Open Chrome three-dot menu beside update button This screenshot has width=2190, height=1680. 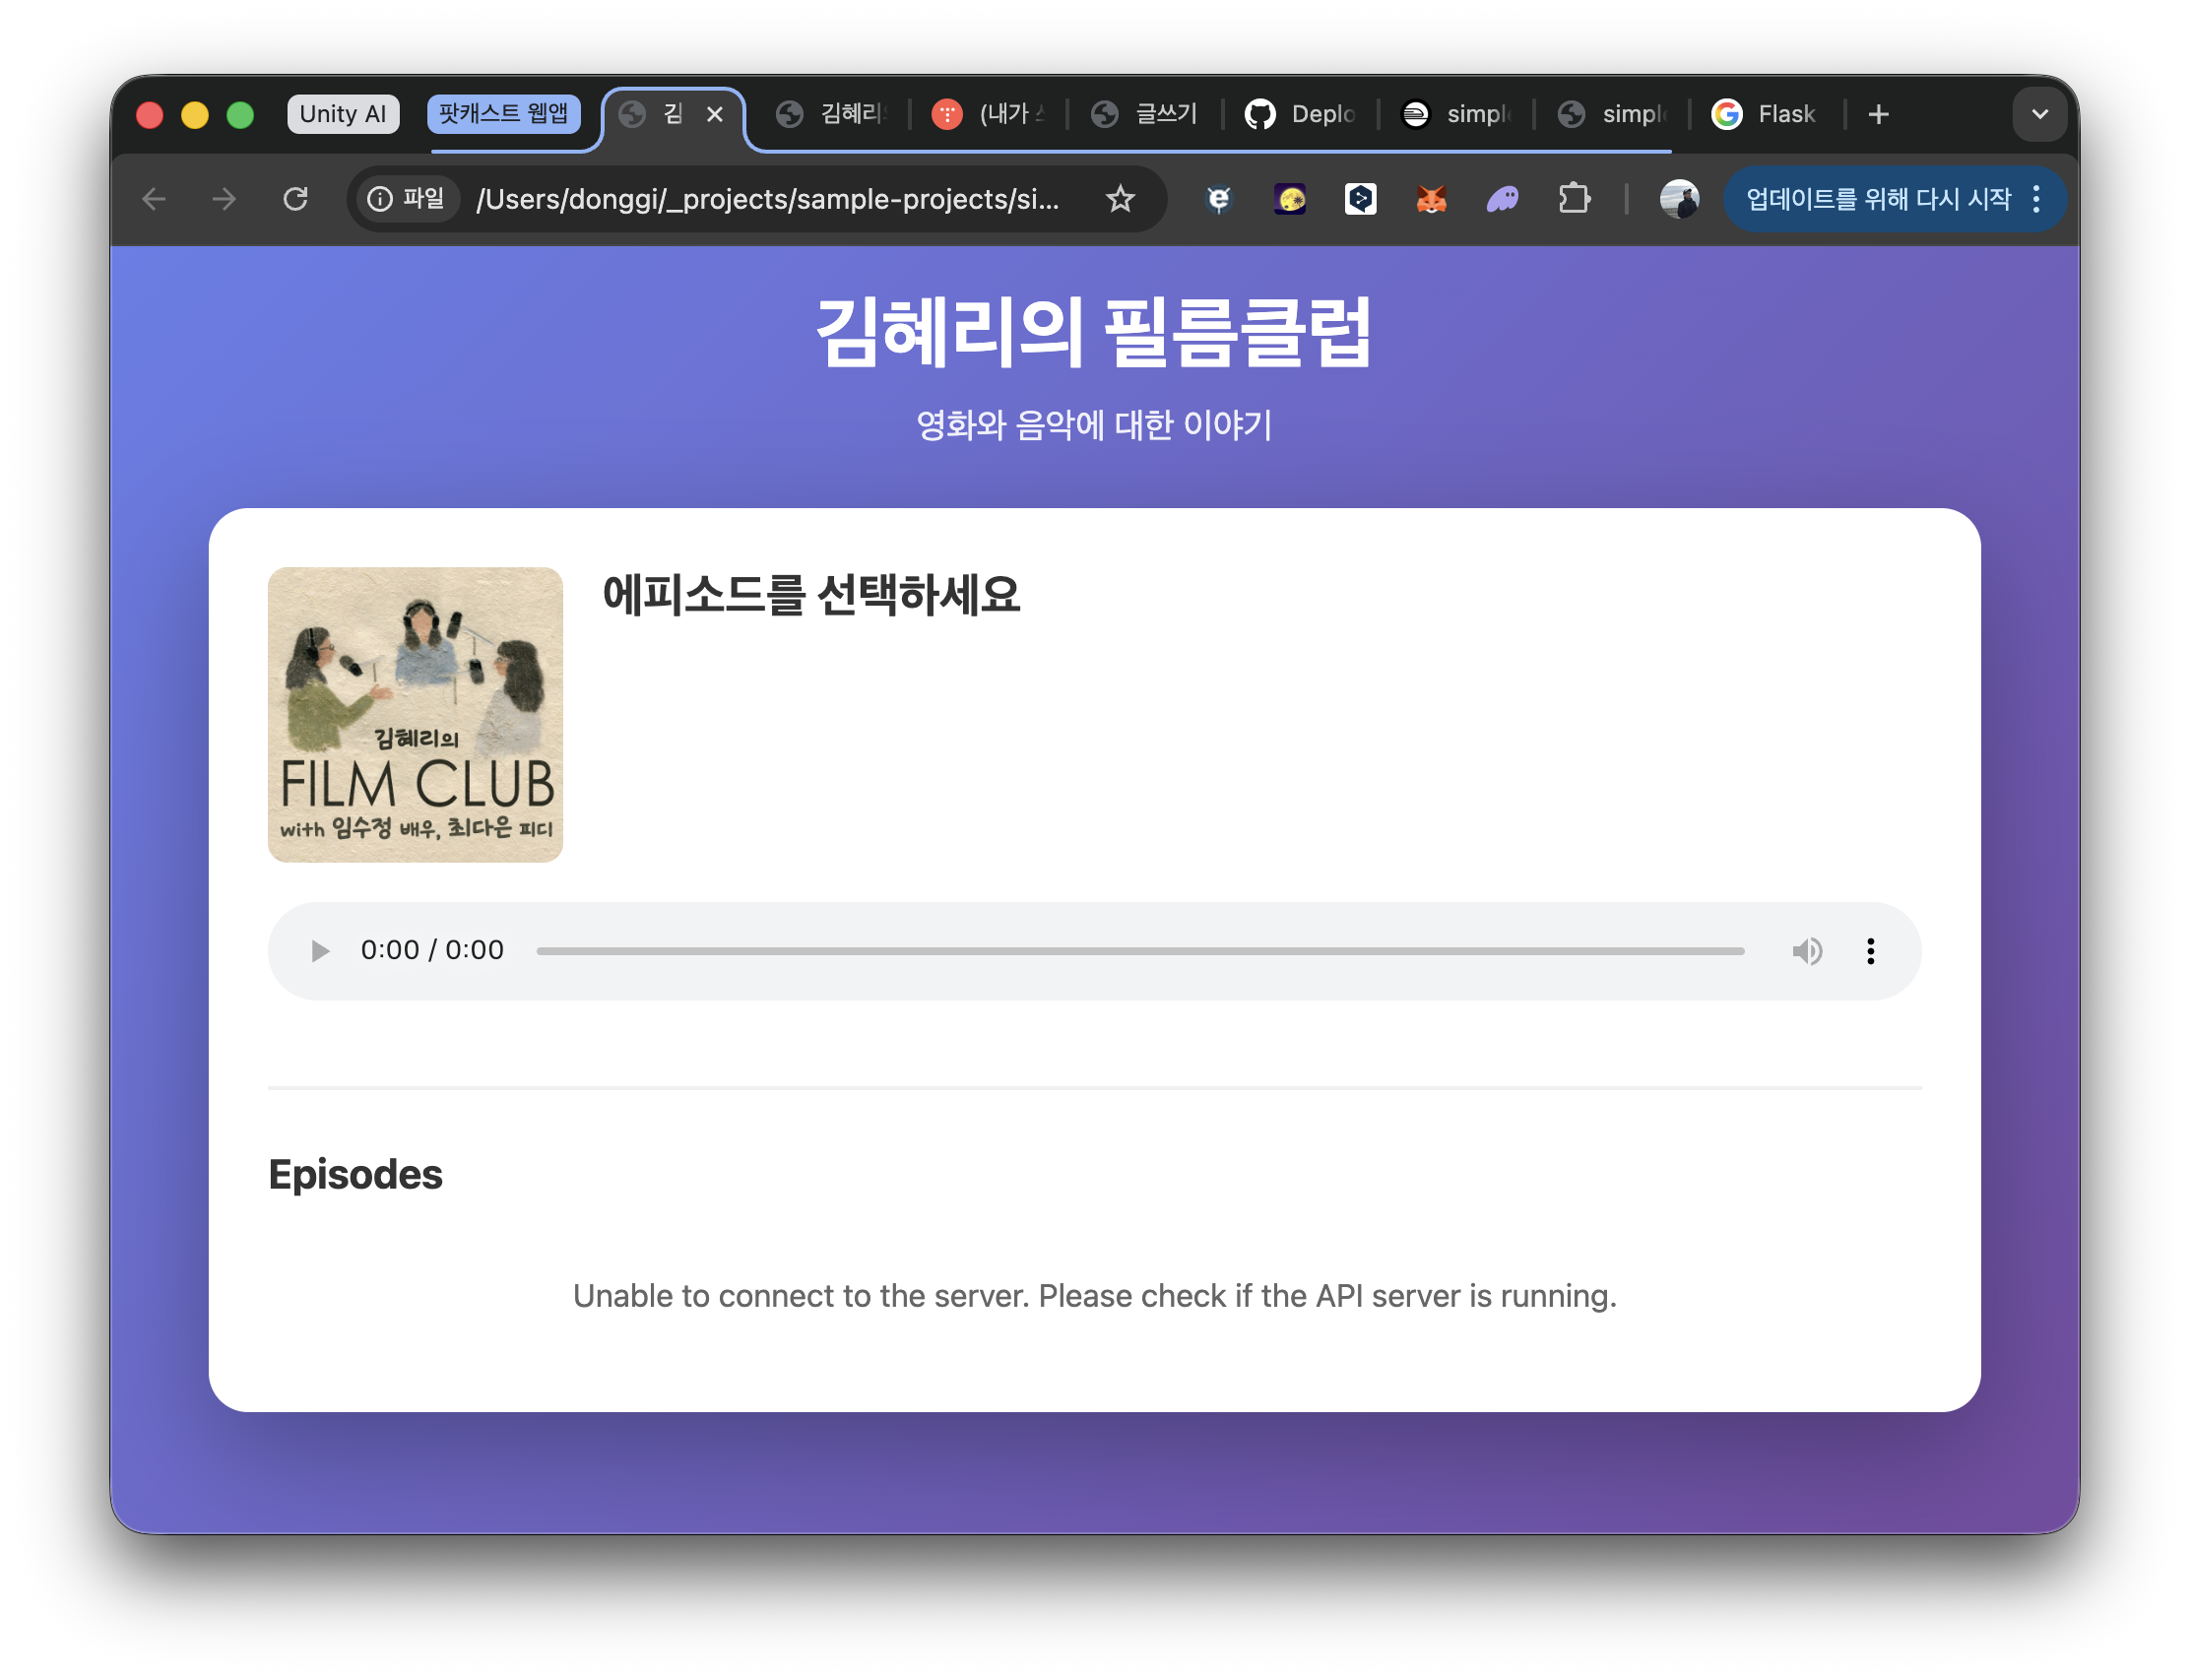pyautogui.click(x=2036, y=199)
